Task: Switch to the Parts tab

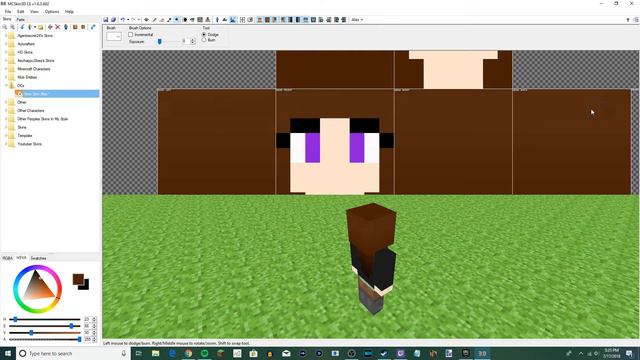Action: tap(20, 19)
